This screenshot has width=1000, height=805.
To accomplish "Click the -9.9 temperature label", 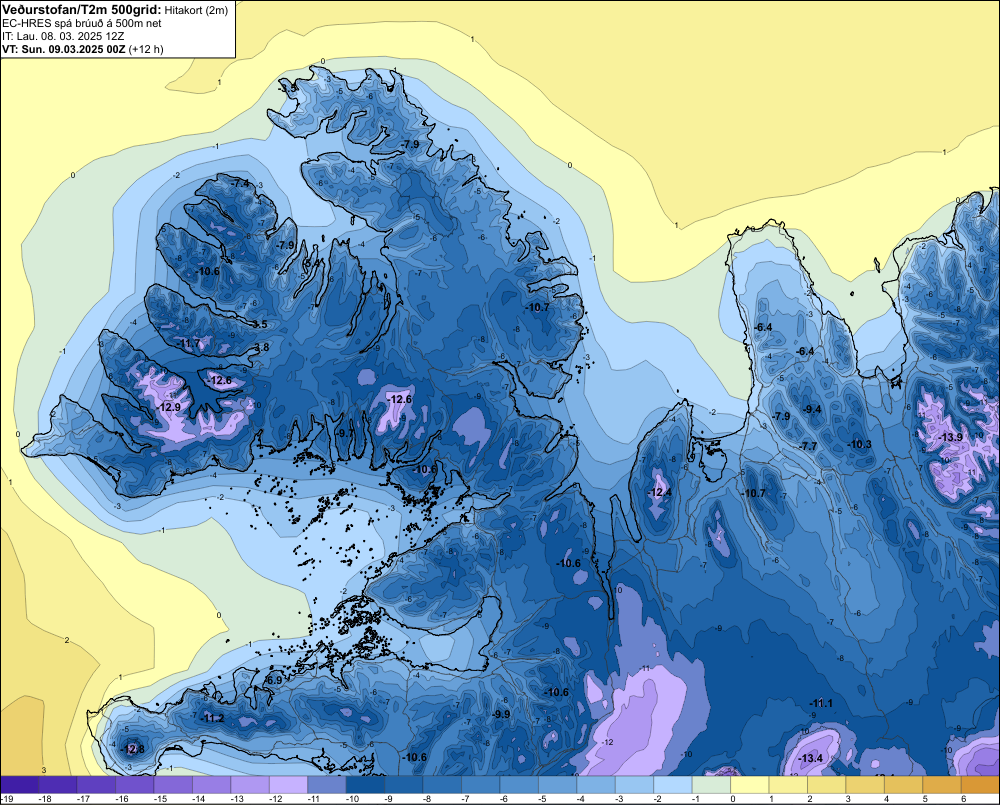I will (x=501, y=714).
